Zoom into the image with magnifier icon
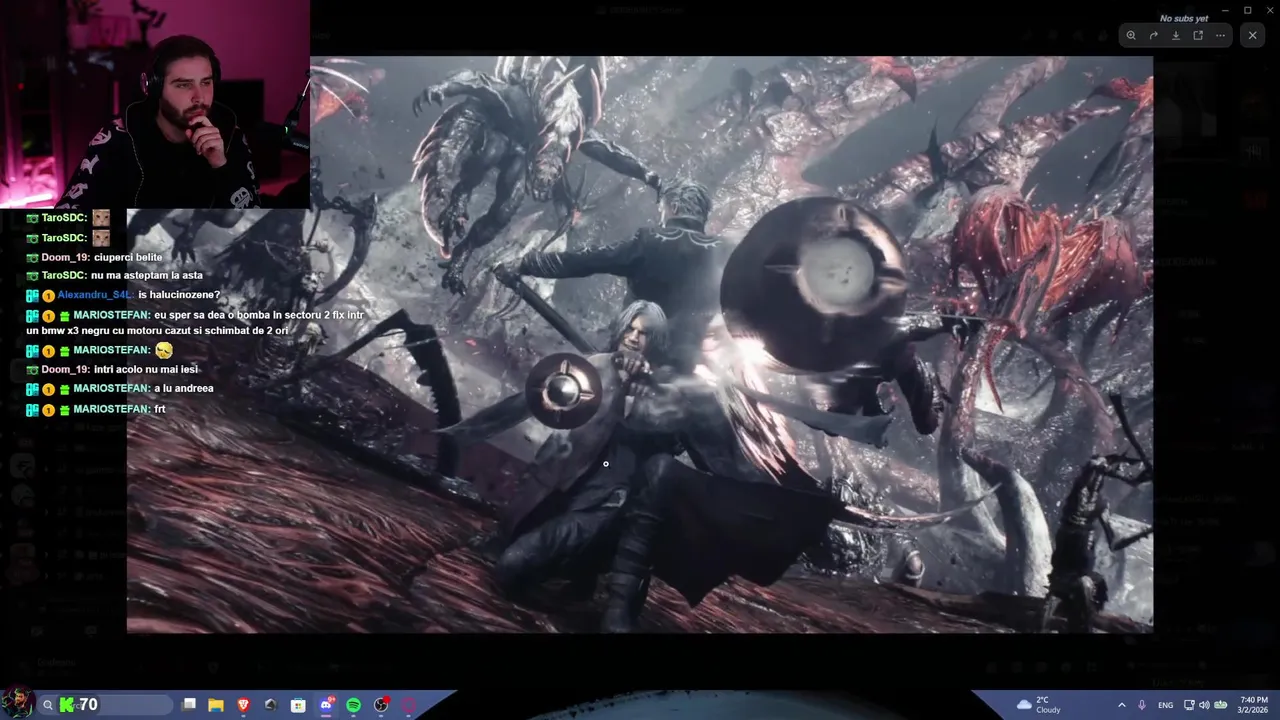Viewport: 1280px width, 720px height. [x=1131, y=35]
